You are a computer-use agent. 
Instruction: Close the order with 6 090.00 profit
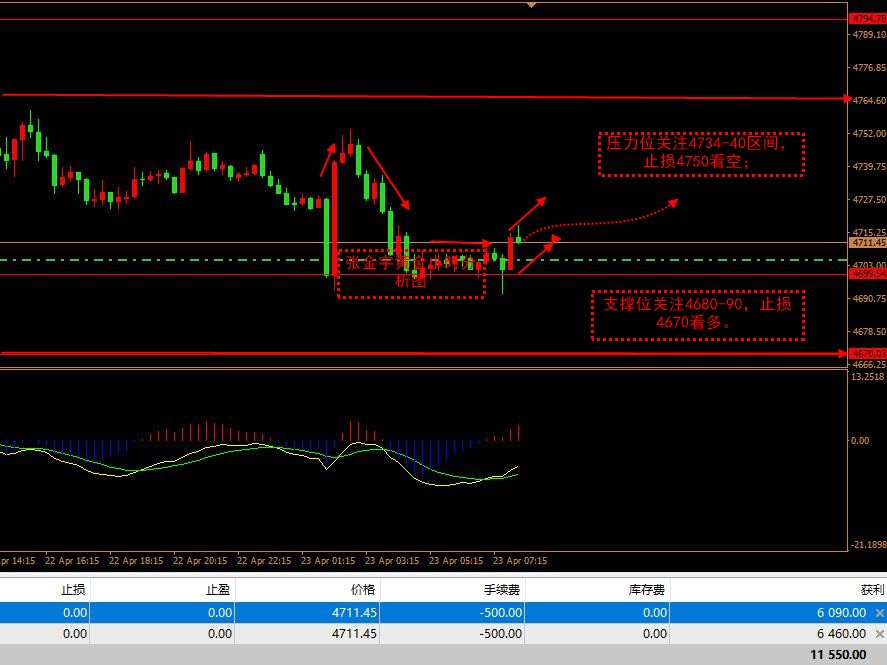click(879, 613)
